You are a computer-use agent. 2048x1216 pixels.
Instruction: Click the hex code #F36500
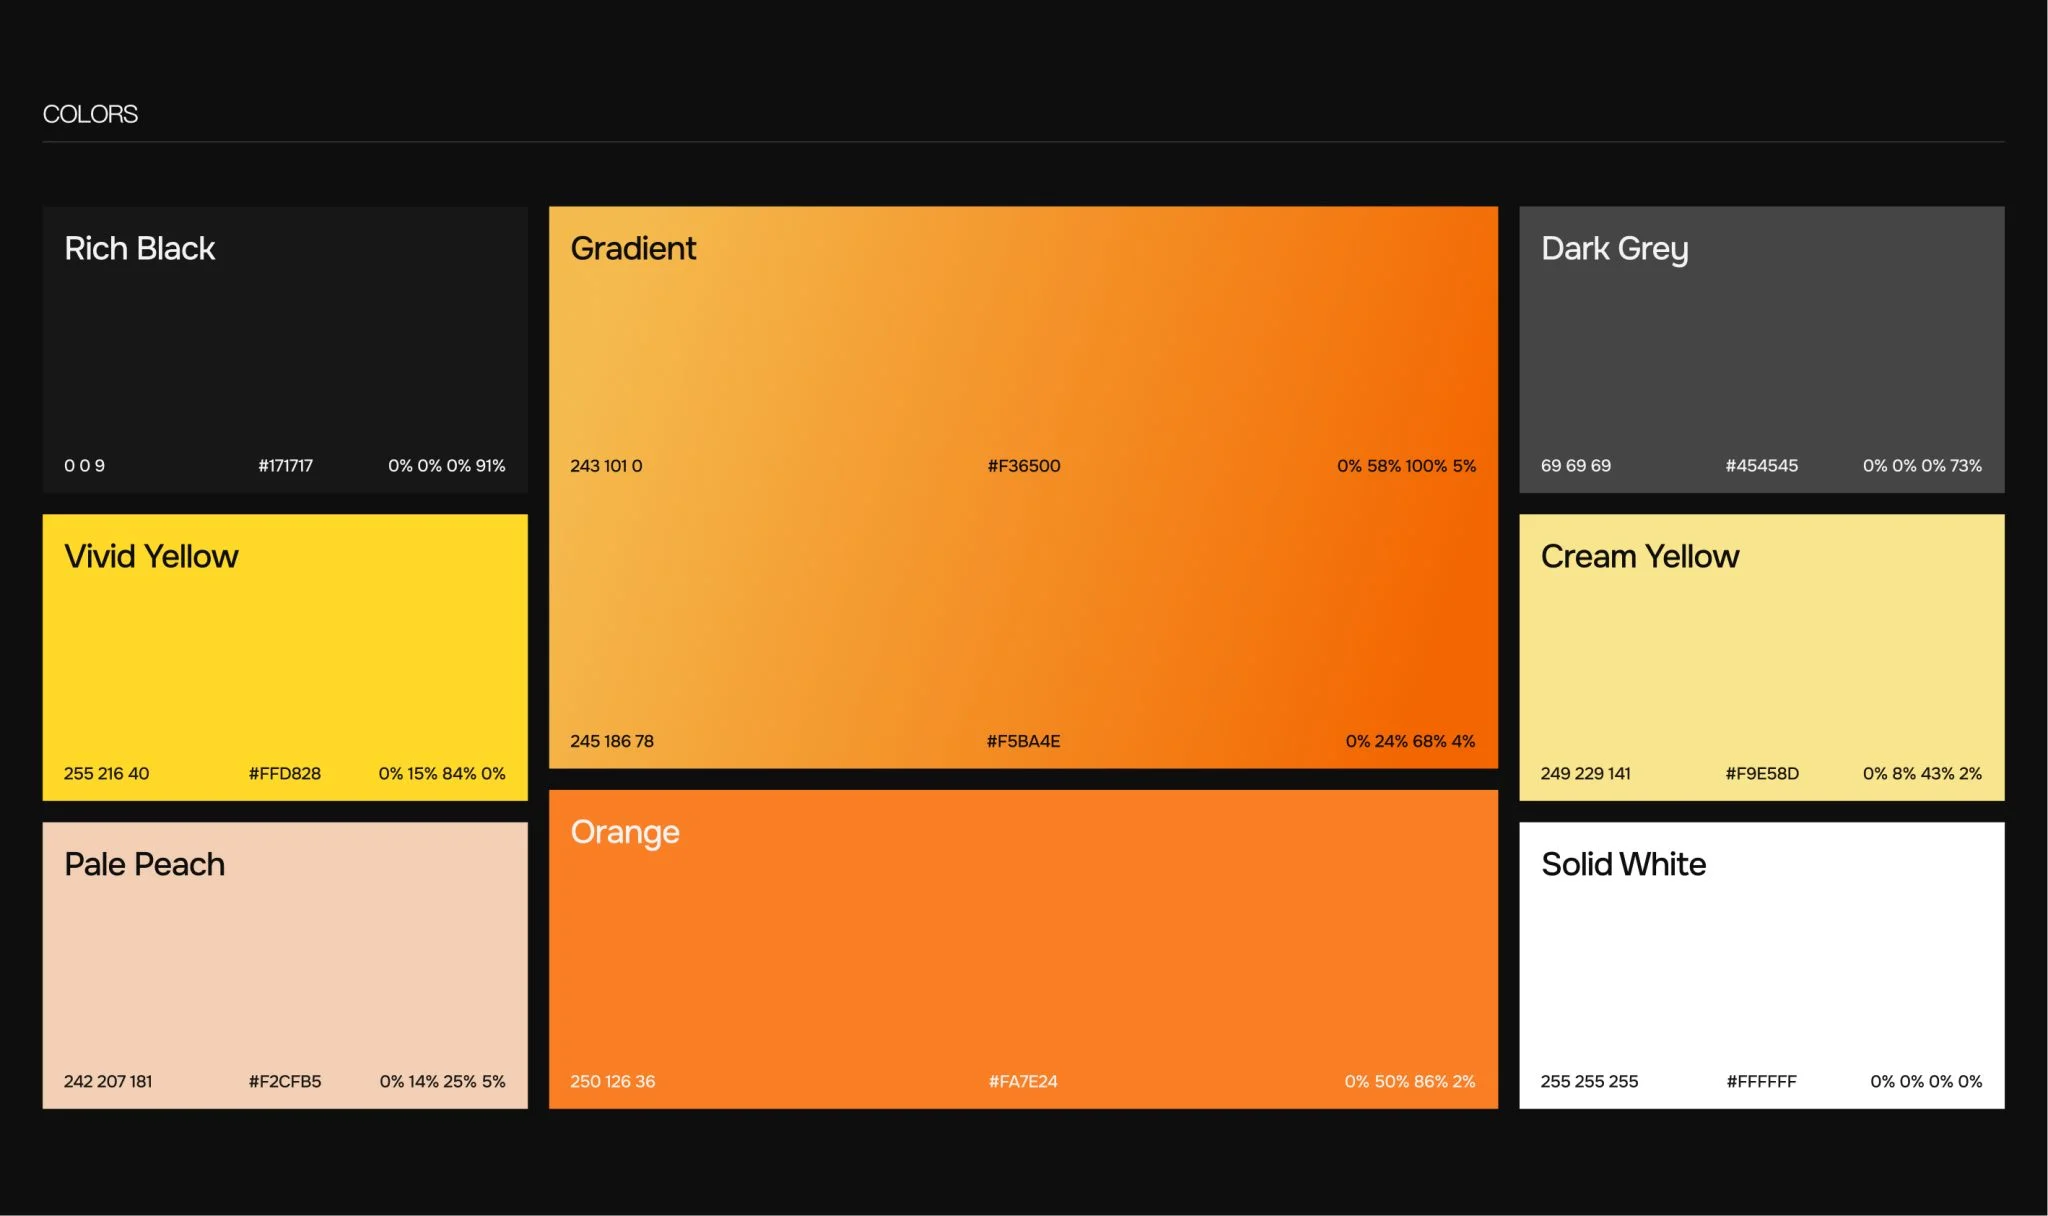pos(1024,465)
